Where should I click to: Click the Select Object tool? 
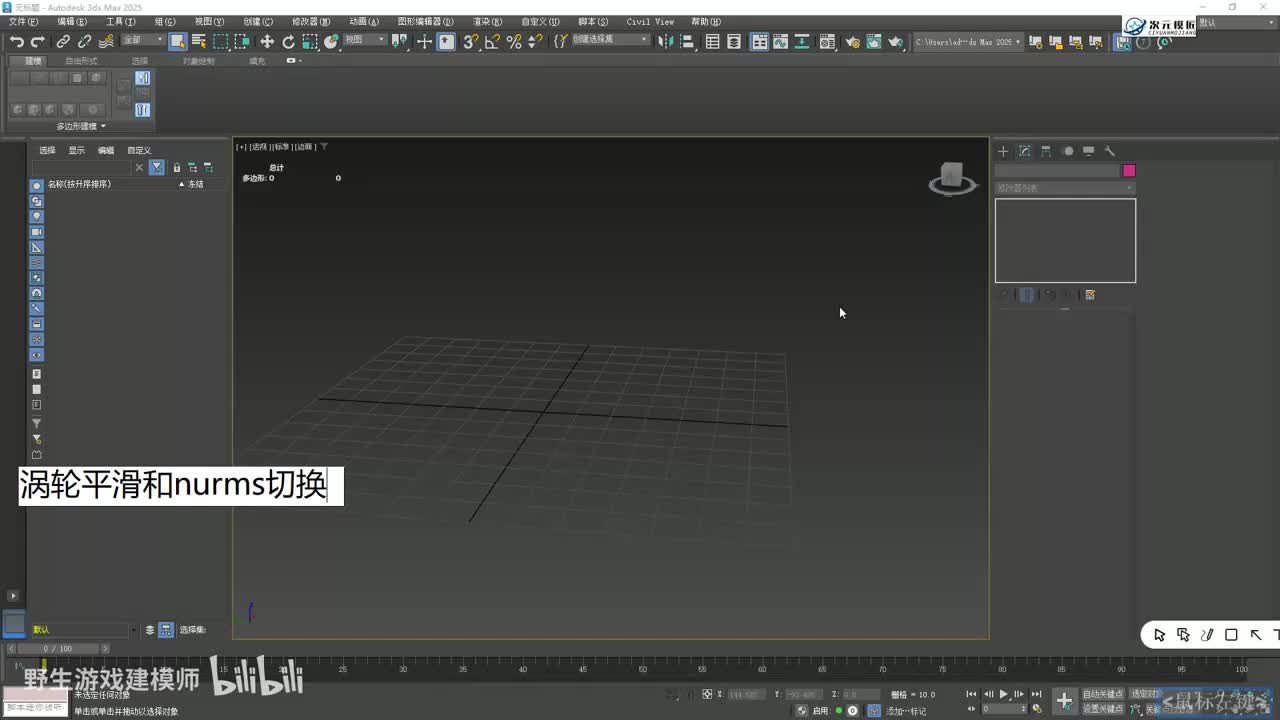177,41
